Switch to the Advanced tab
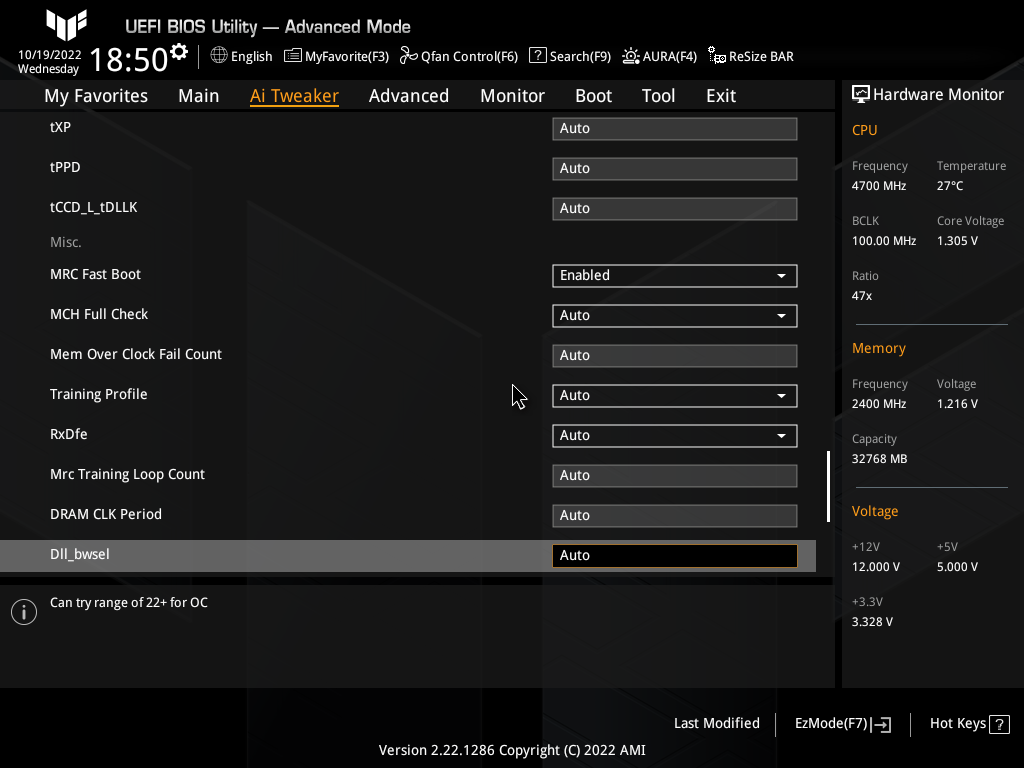The width and height of the screenshot is (1024, 768). click(409, 95)
